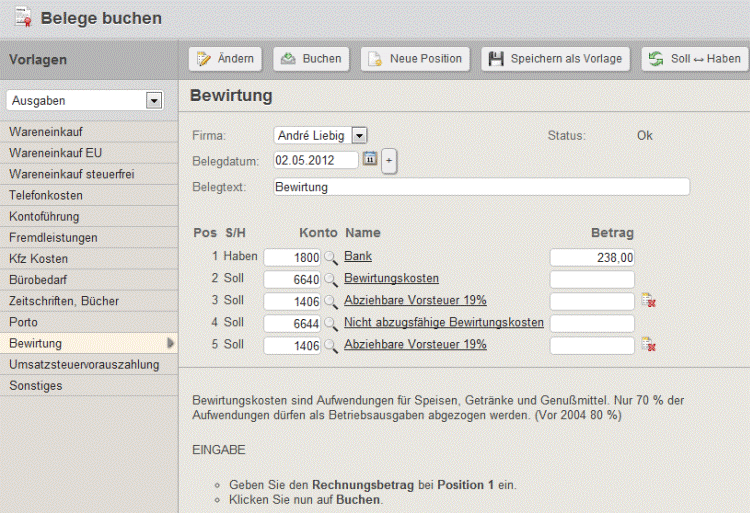Click the Konto field in position 3

click(x=292, y=302)
